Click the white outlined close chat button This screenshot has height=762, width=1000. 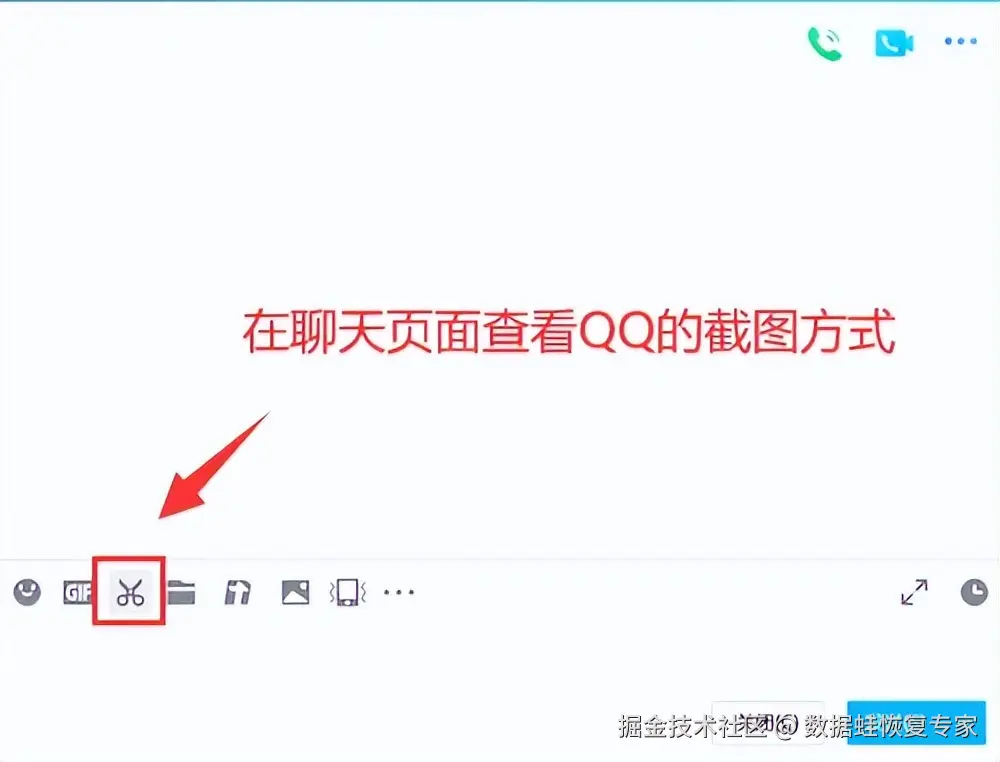(x=768, y=722)
